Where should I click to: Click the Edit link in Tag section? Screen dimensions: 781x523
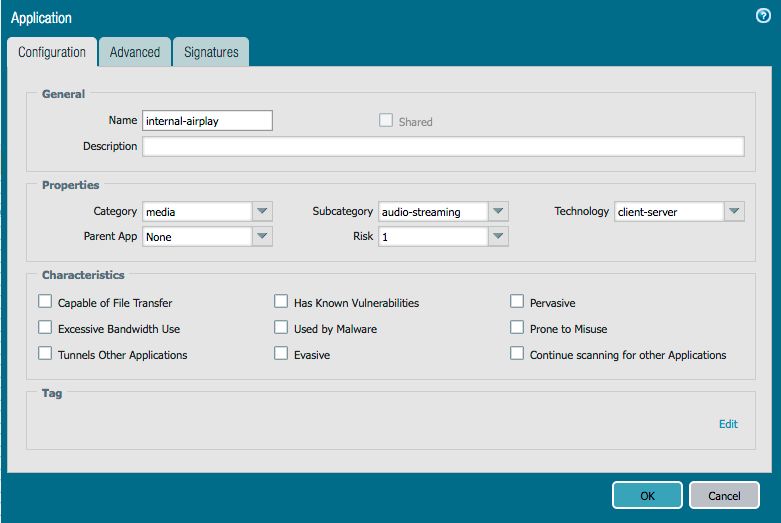[728, 424]
